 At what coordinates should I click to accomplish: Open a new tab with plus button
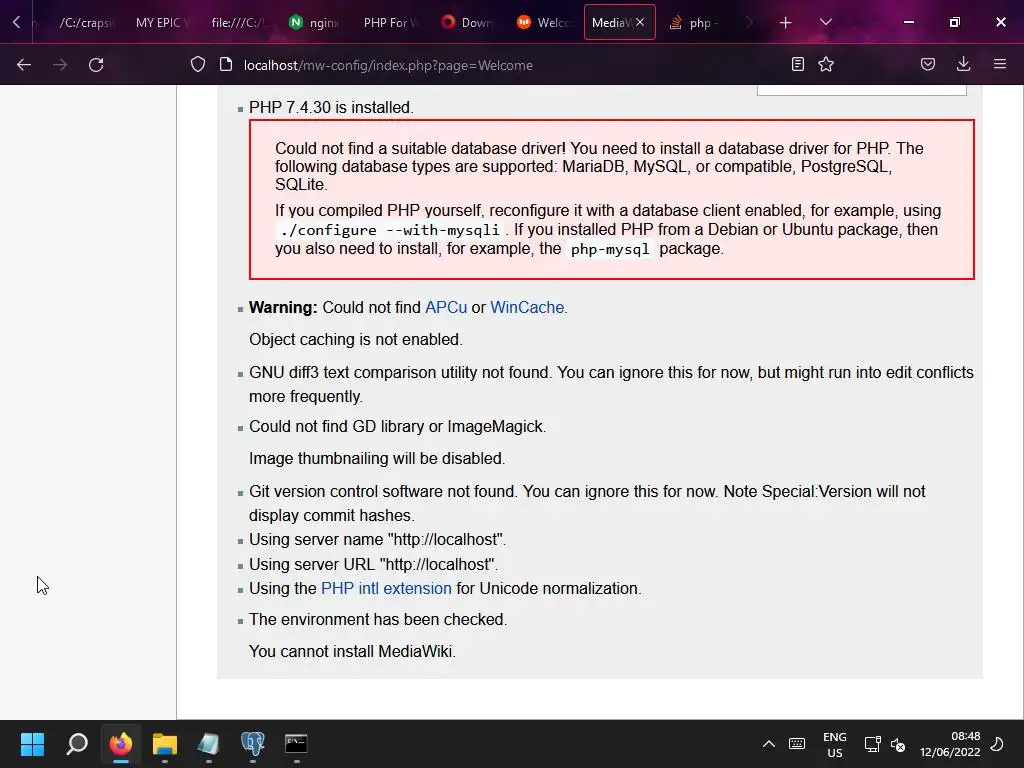[x=786, y=23]
